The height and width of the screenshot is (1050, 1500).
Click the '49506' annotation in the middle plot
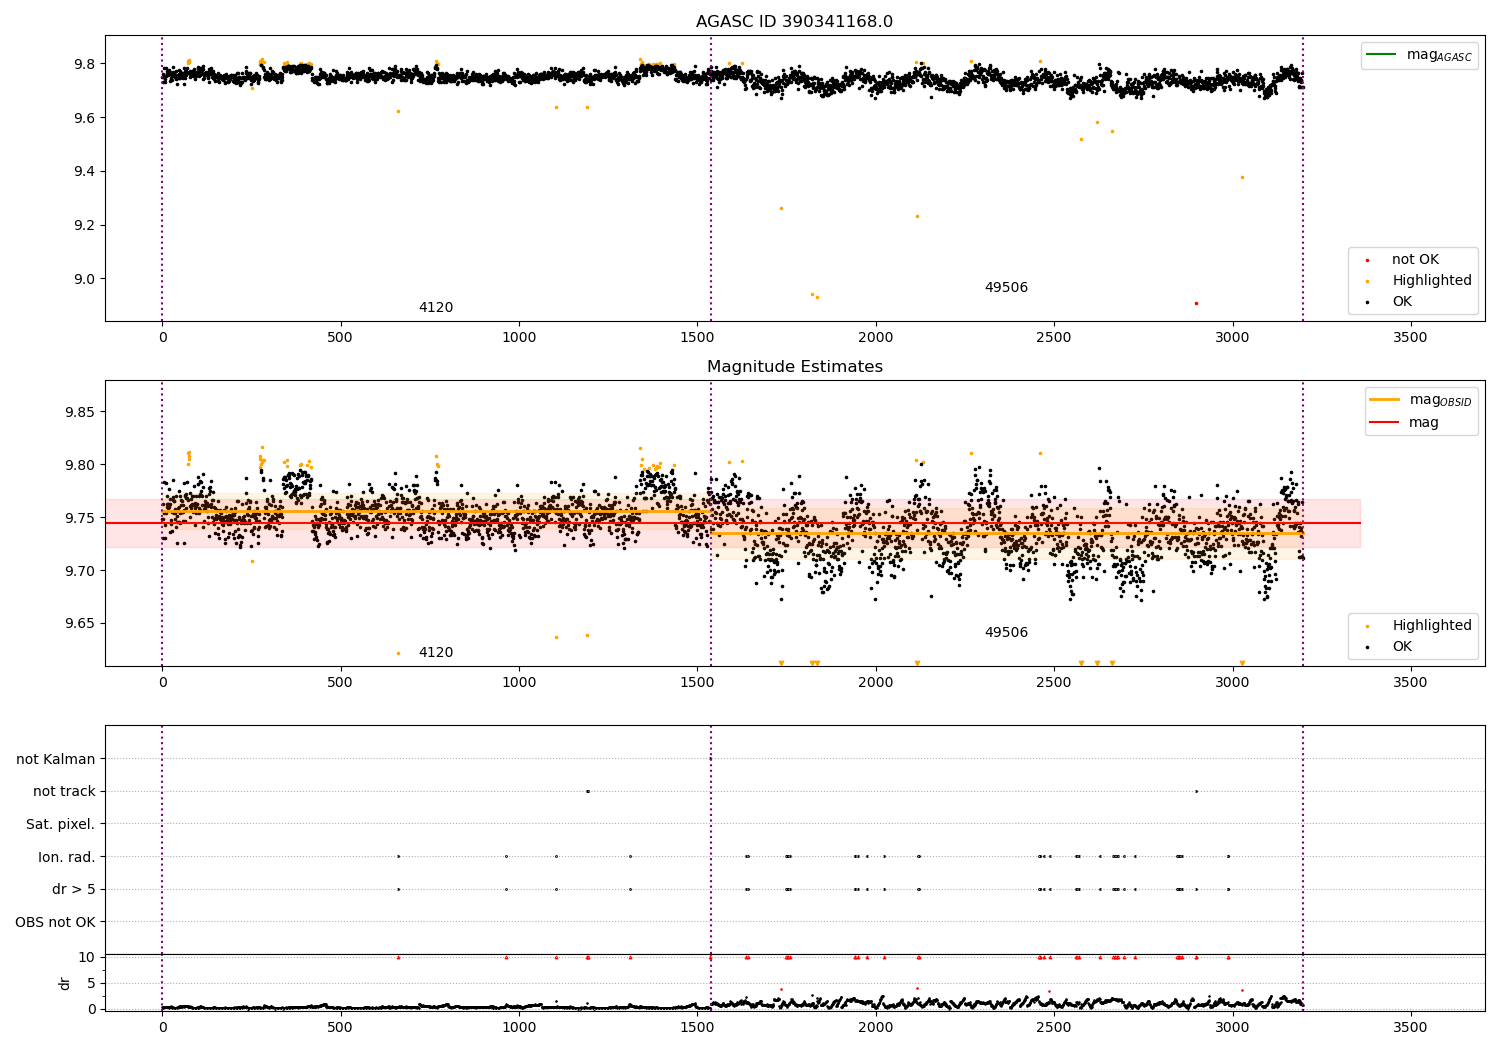tap(1006, 633)
